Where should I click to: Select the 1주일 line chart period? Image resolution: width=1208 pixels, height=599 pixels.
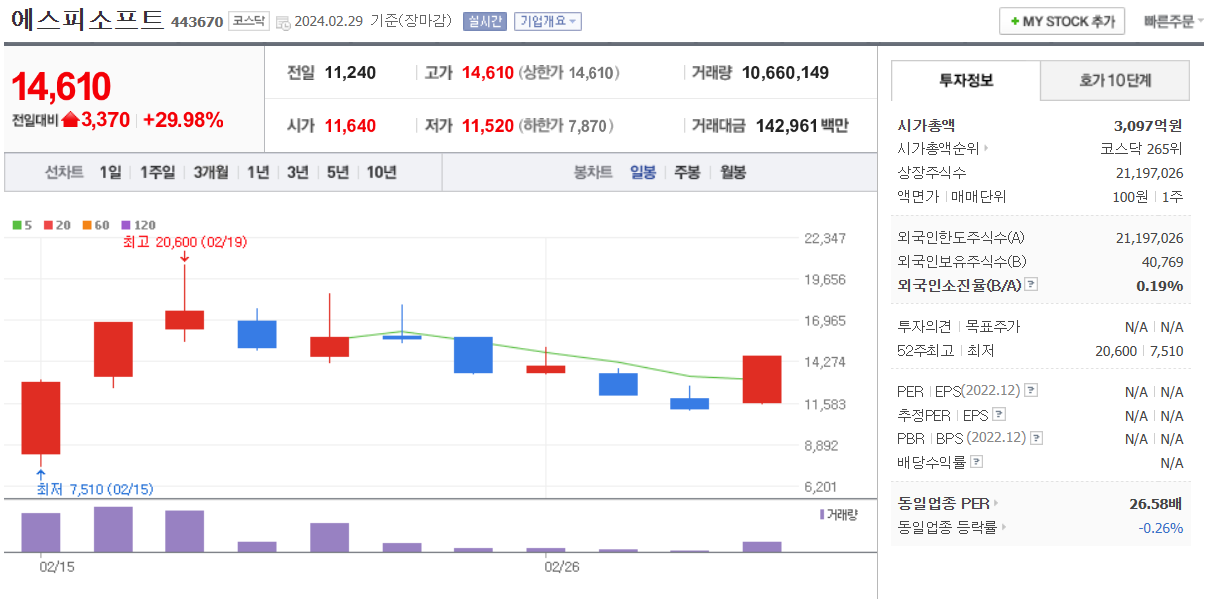(x=157, y=172)
